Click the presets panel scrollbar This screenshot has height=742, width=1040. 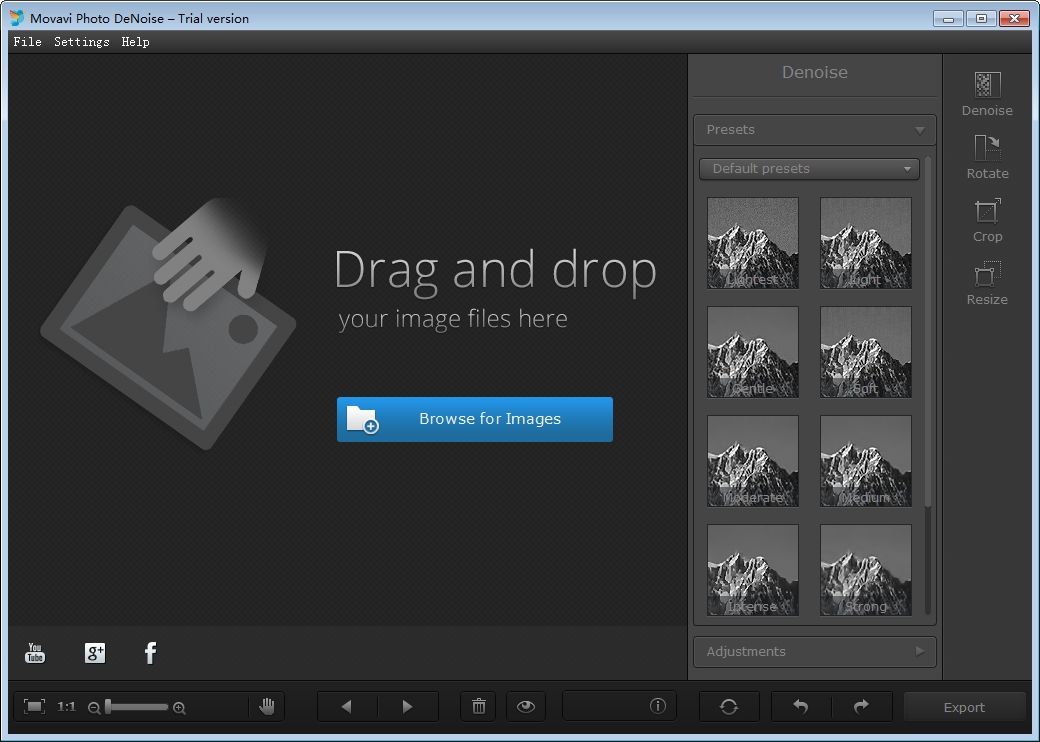(x=927, y=332)
